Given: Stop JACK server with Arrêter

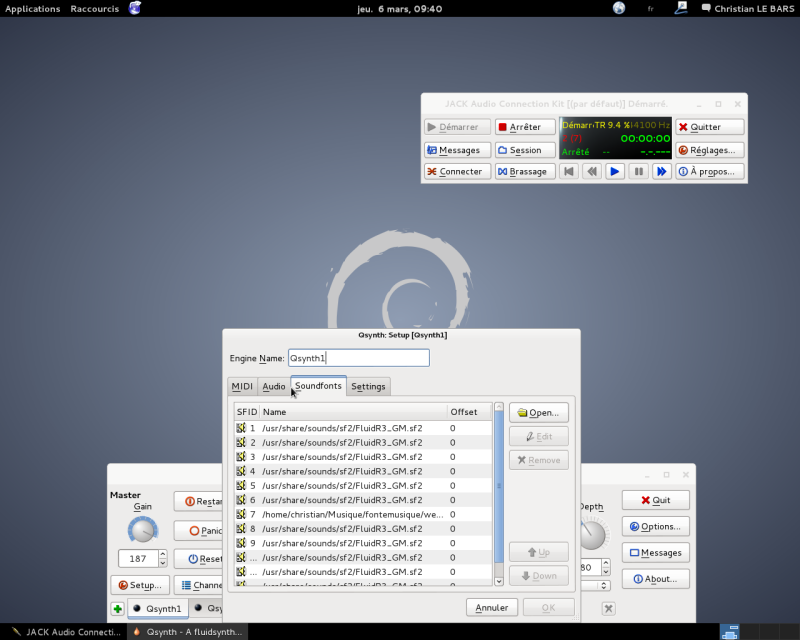Looking at the screenshot, I should point(525,127).
